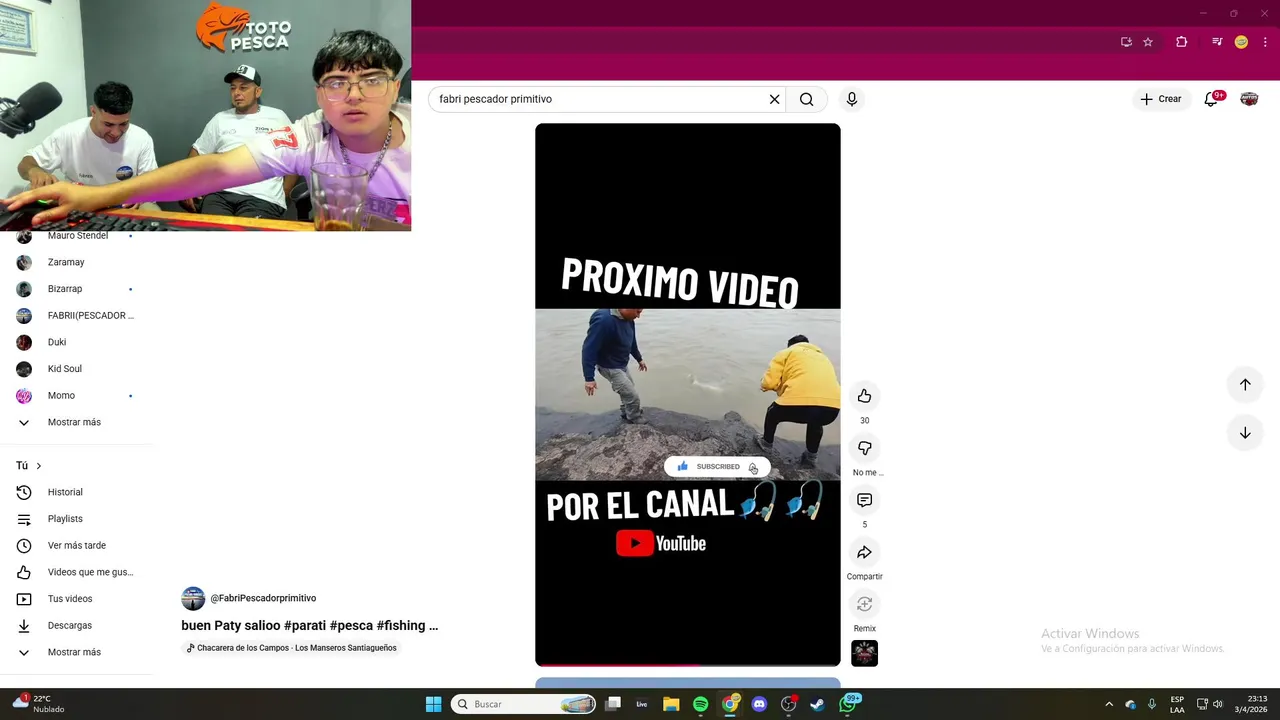Start voice search with microphone icon
The height and width of the screenshot is (720, 1280).
tap(851, 99)
